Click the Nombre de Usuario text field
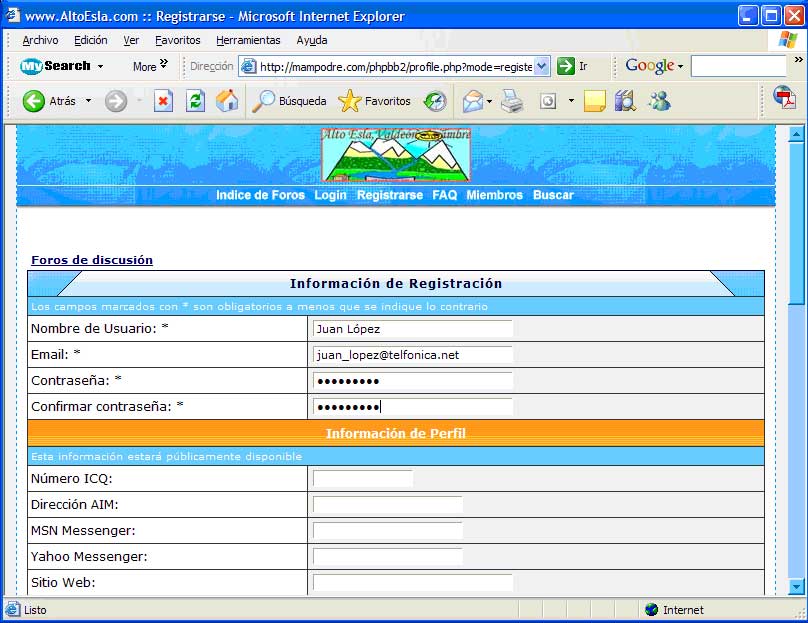 click(x=412, y=329)
